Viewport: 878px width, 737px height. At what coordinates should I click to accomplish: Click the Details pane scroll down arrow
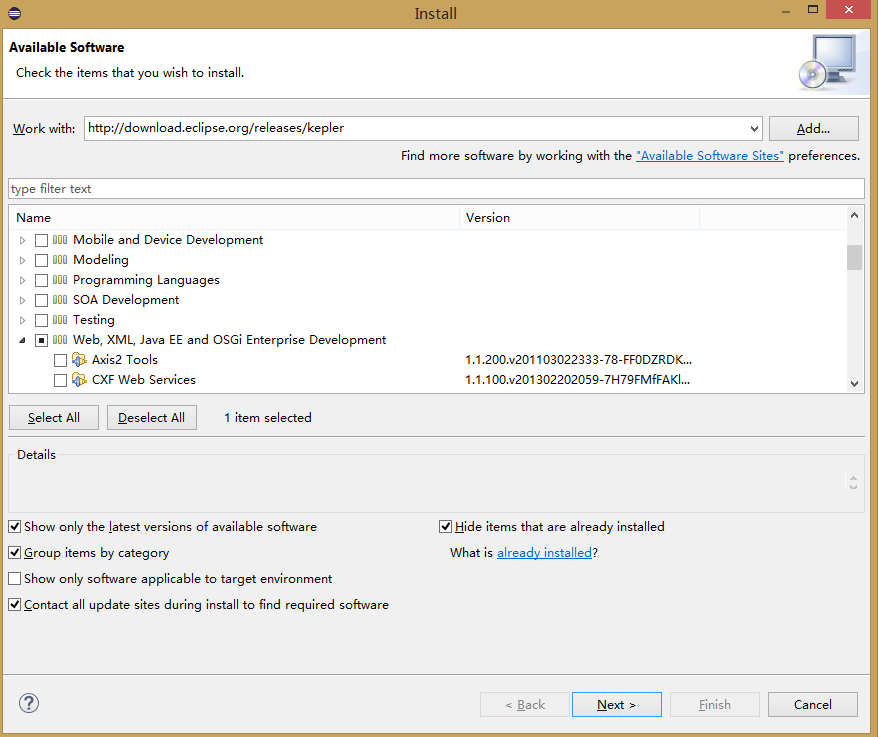[853, 487]
